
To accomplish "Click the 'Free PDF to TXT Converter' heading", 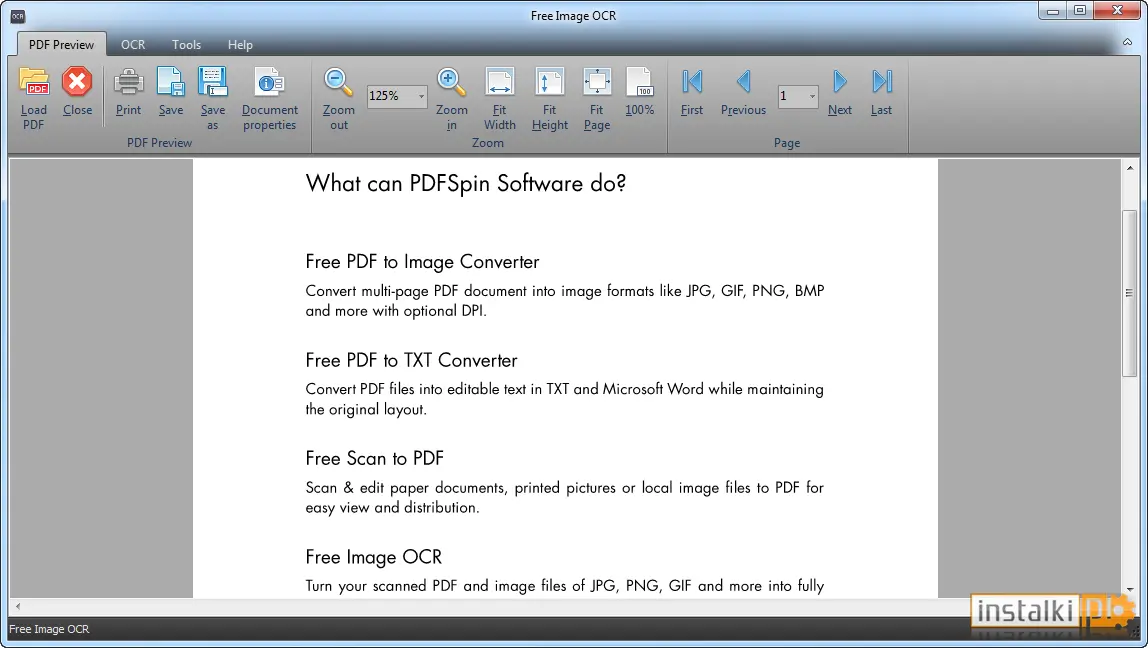I will pos(411,360).
